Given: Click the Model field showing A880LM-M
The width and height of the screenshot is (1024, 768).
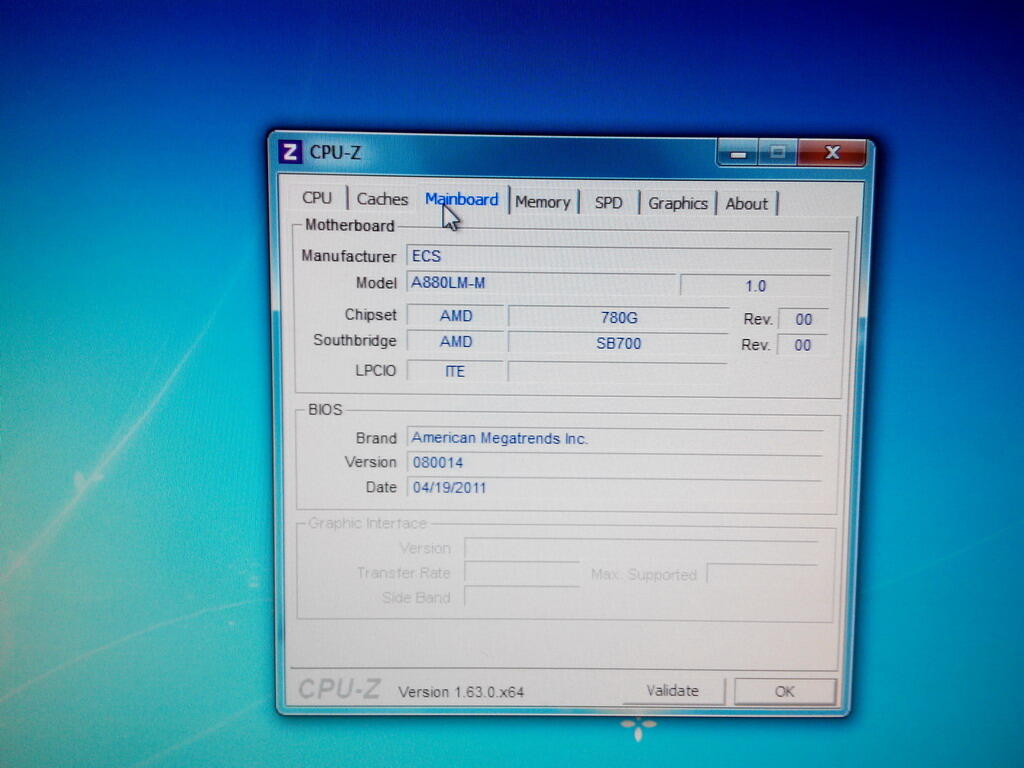Looking at the screenshot, I should (541, 283).
